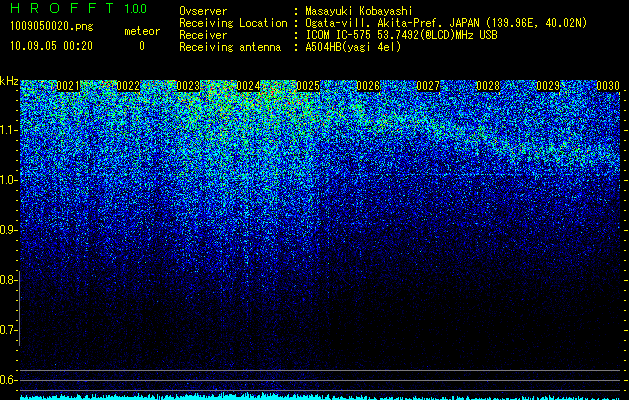Click the 0030 time marker
The height and width of the screenshot is (400, 629).
[x=608, y=86]
